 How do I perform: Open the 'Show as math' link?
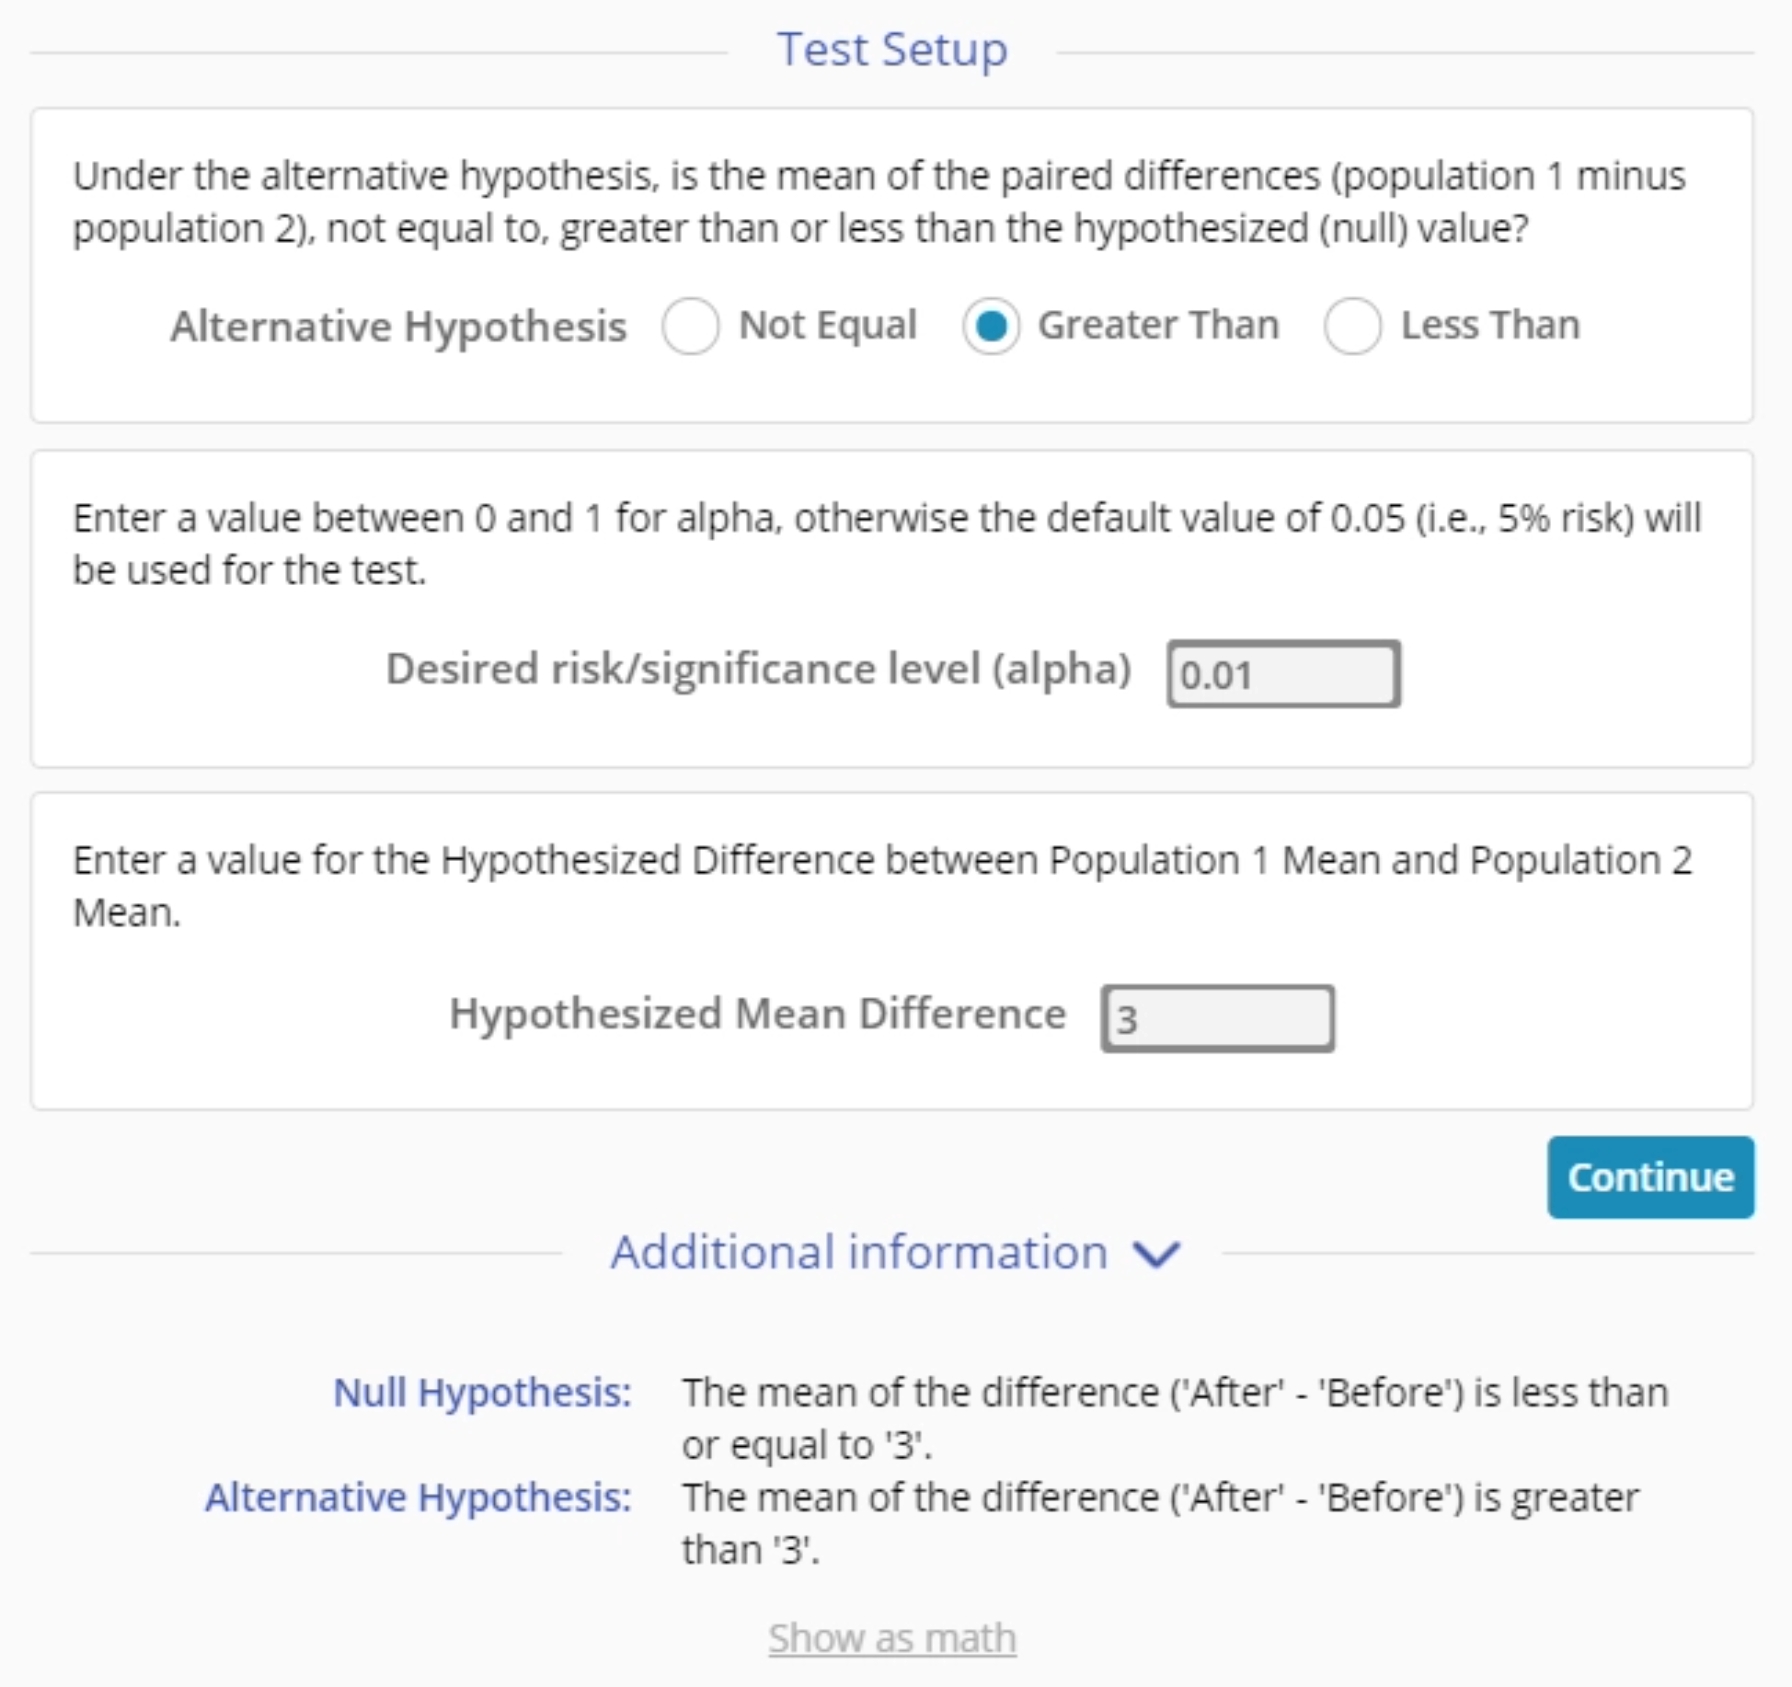tap(892, 1638)
